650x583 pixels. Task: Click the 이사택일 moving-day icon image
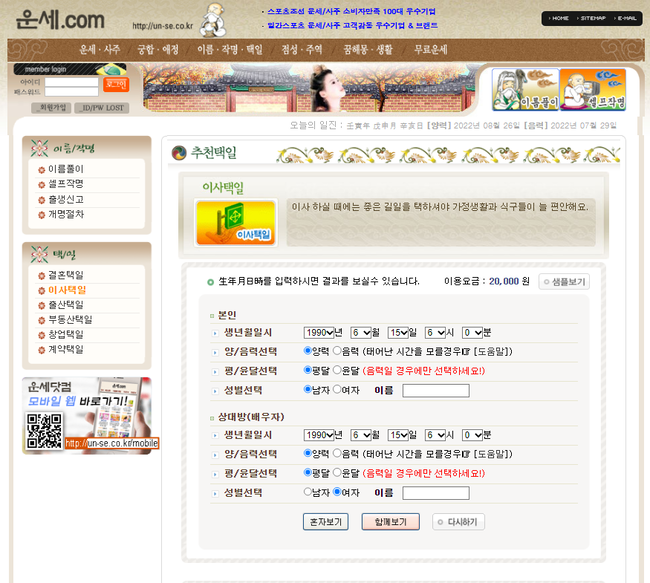235,222
